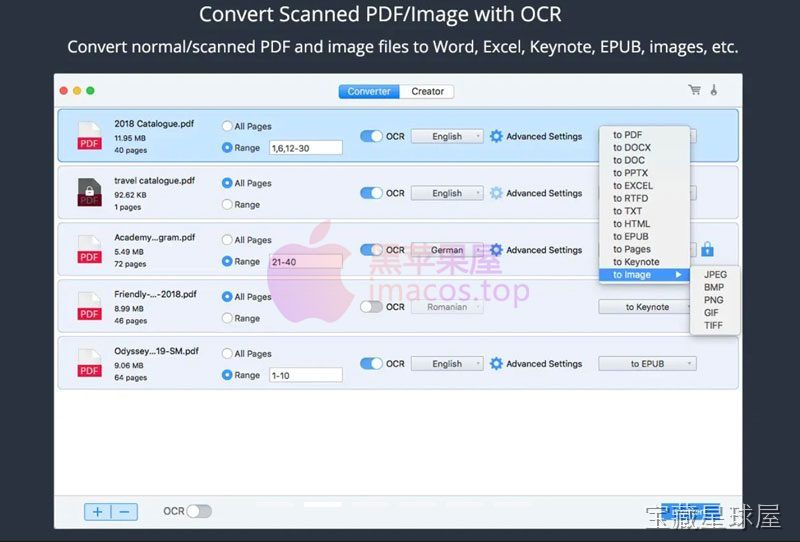Click the registration key icon in the title bar
Screen dimensions: 800x542
point(714,90)
